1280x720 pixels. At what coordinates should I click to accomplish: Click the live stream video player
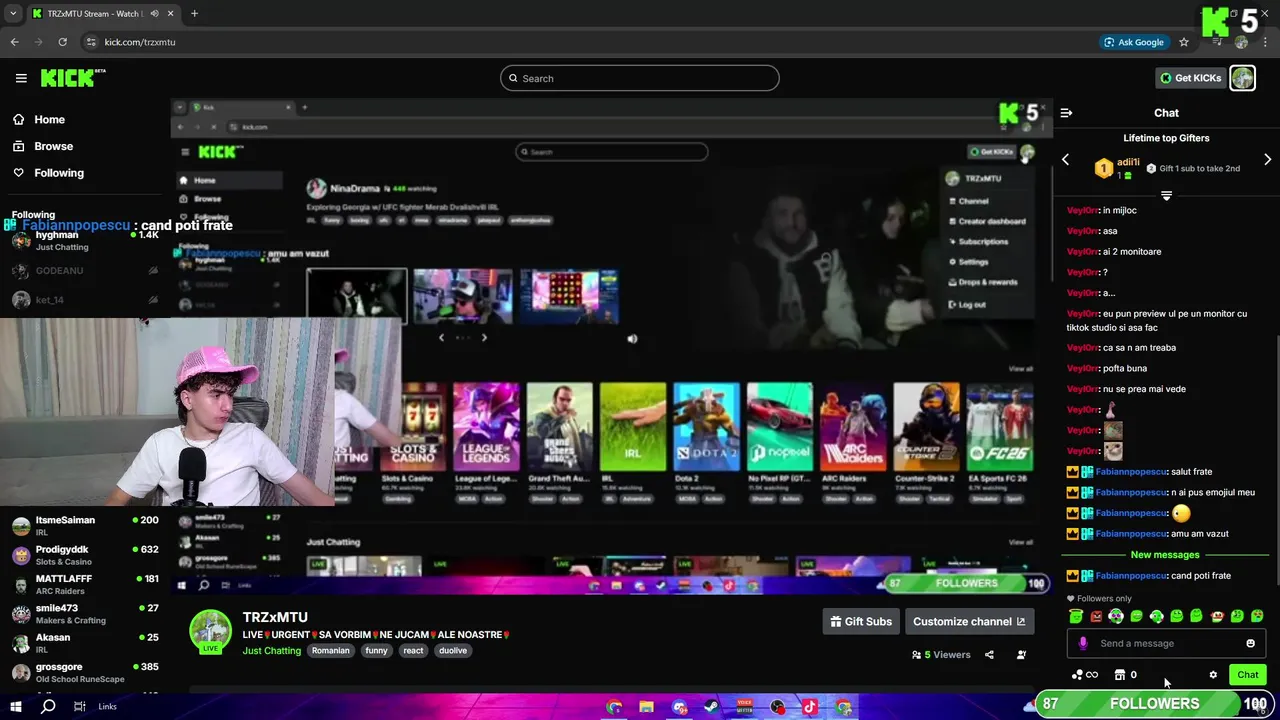[x=611, y=348]
